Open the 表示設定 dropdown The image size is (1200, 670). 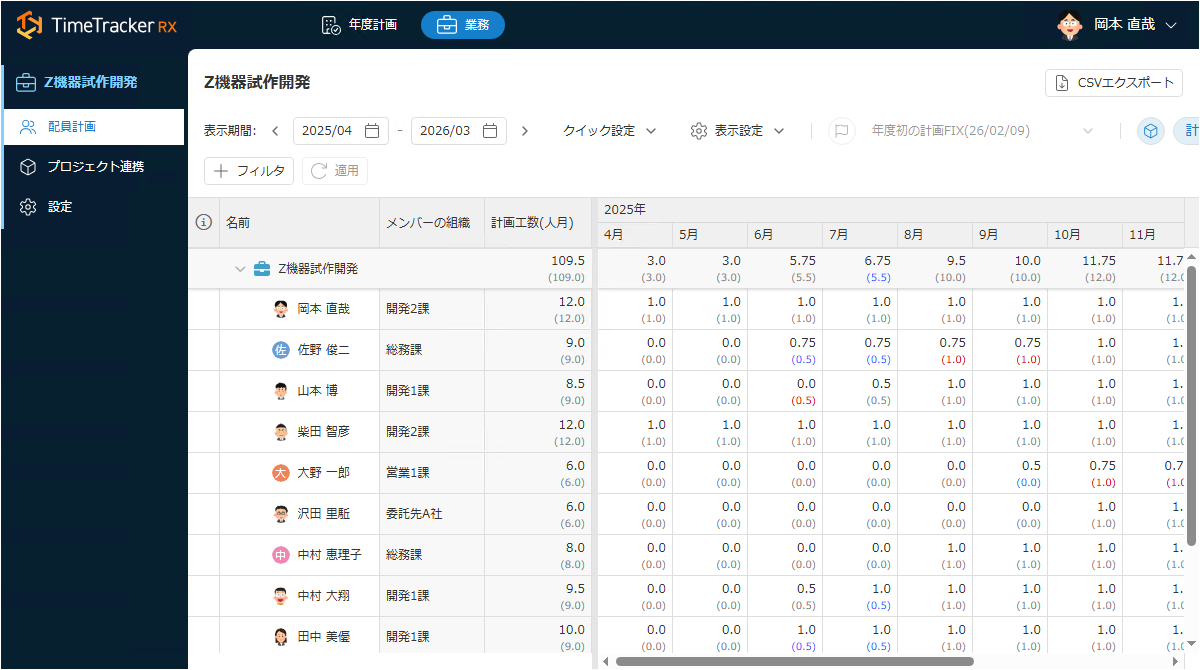click(x=737, y=131)
